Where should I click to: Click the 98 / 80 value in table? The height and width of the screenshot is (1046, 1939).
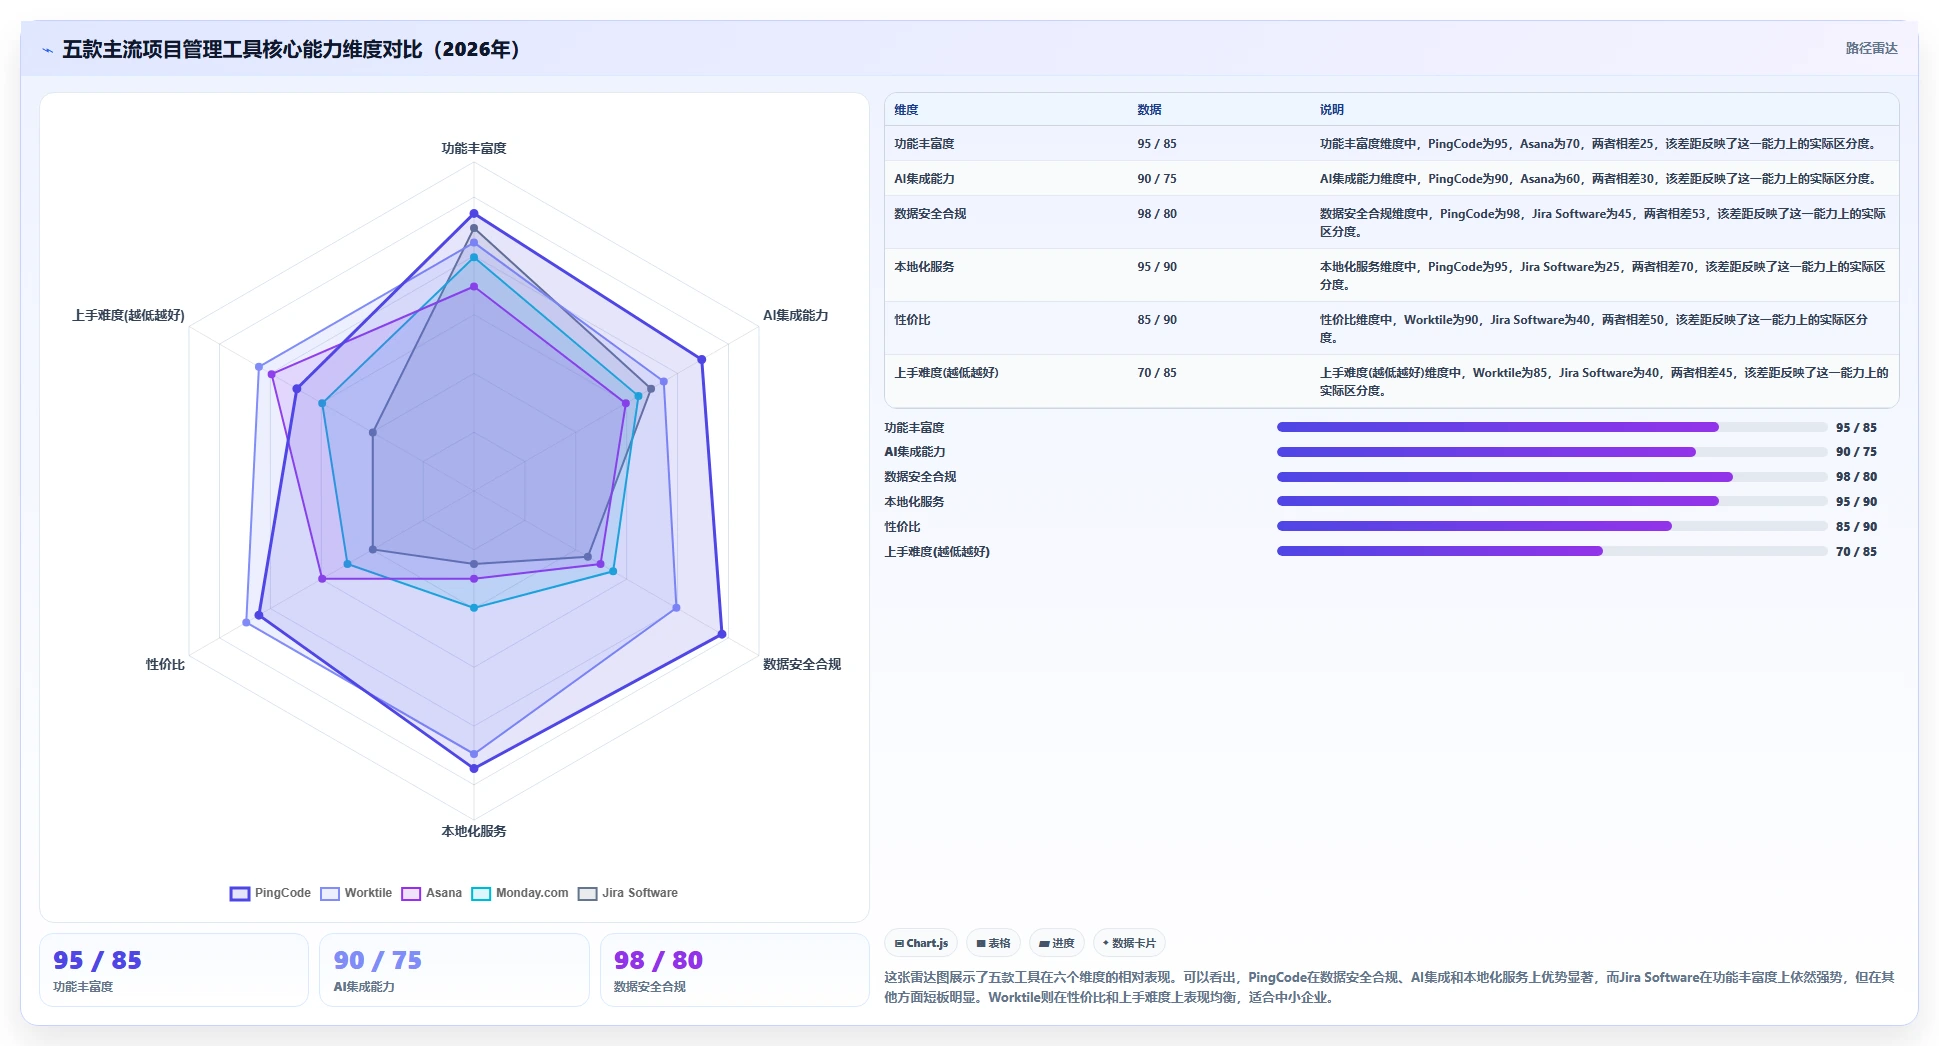click(x=1157, y=214)
